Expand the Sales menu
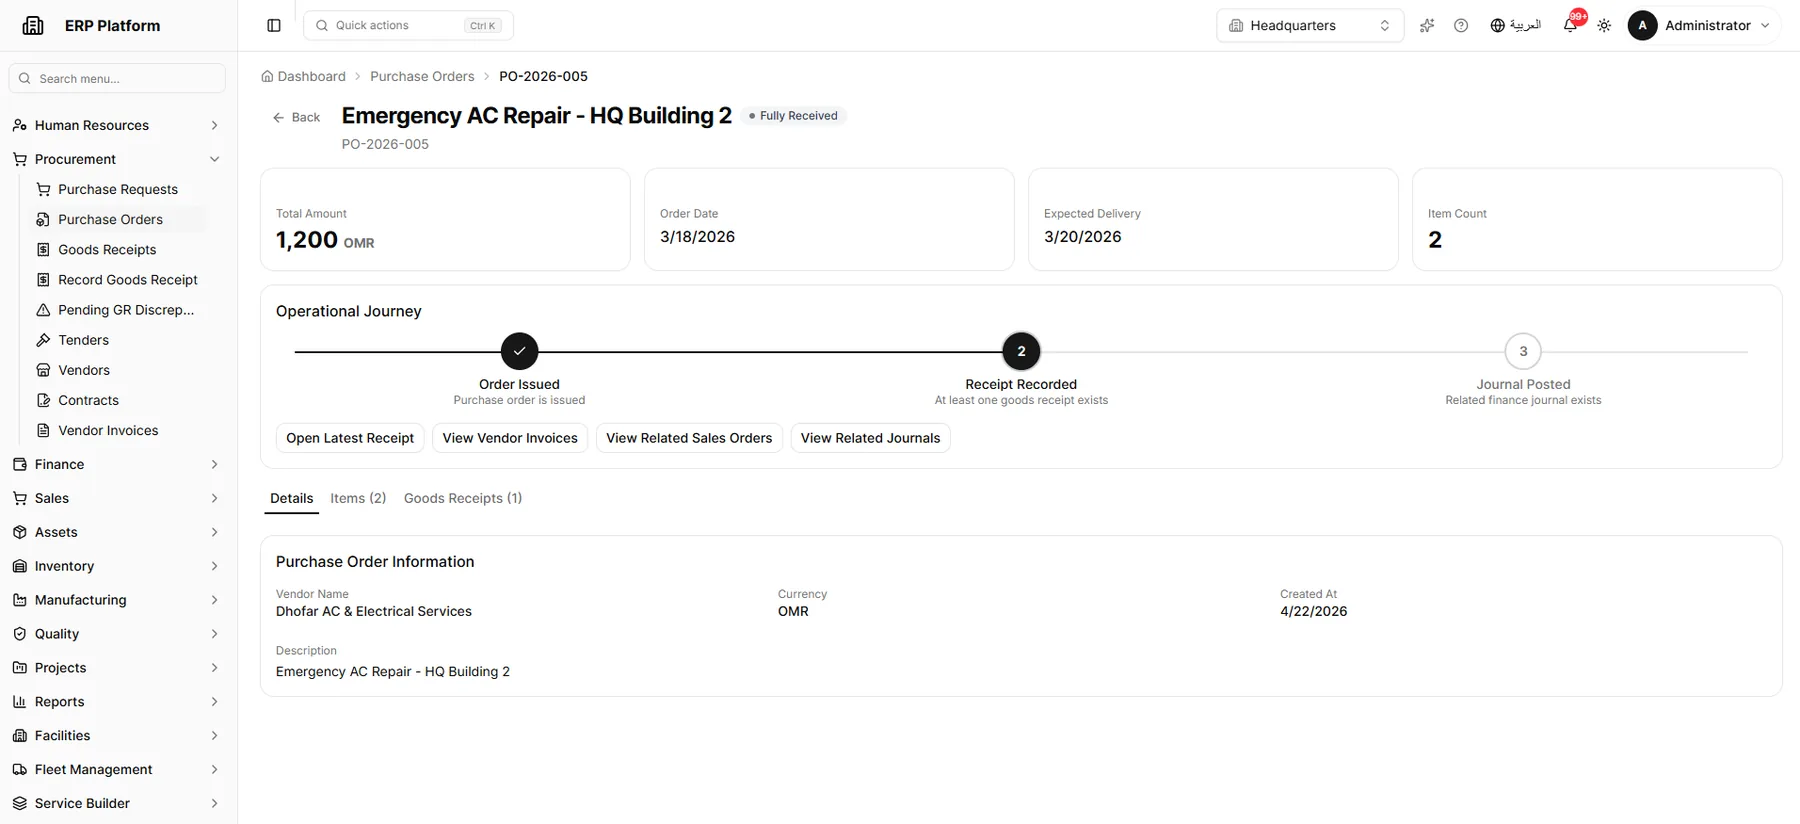Image resolution: width=1800 pixels, height=824 pixels. pos(116,498)
